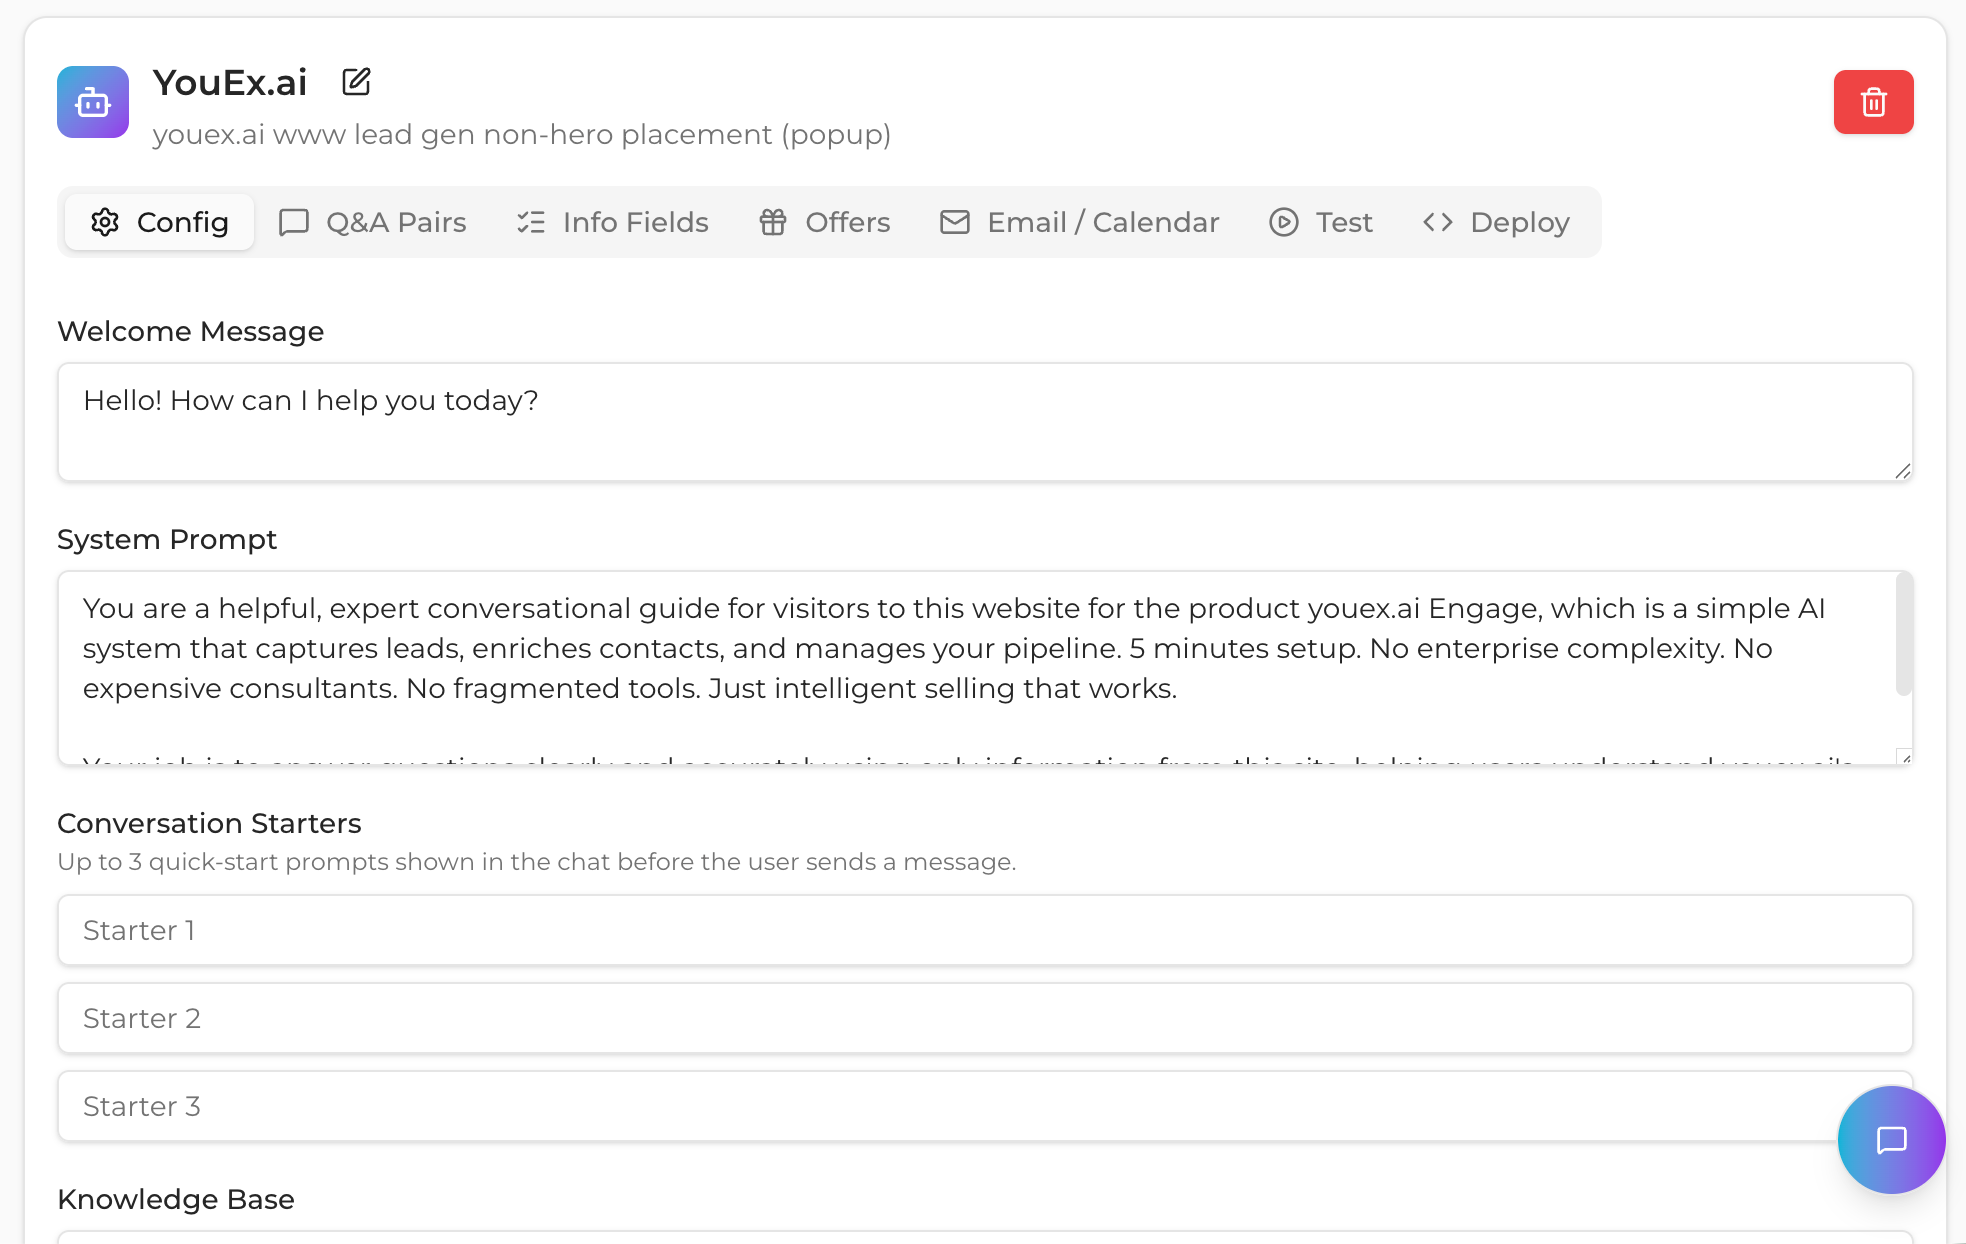Click the YouEx.ai robot avatar icon
Viewport: 1966px width, 1244px height.
[93, 102]
